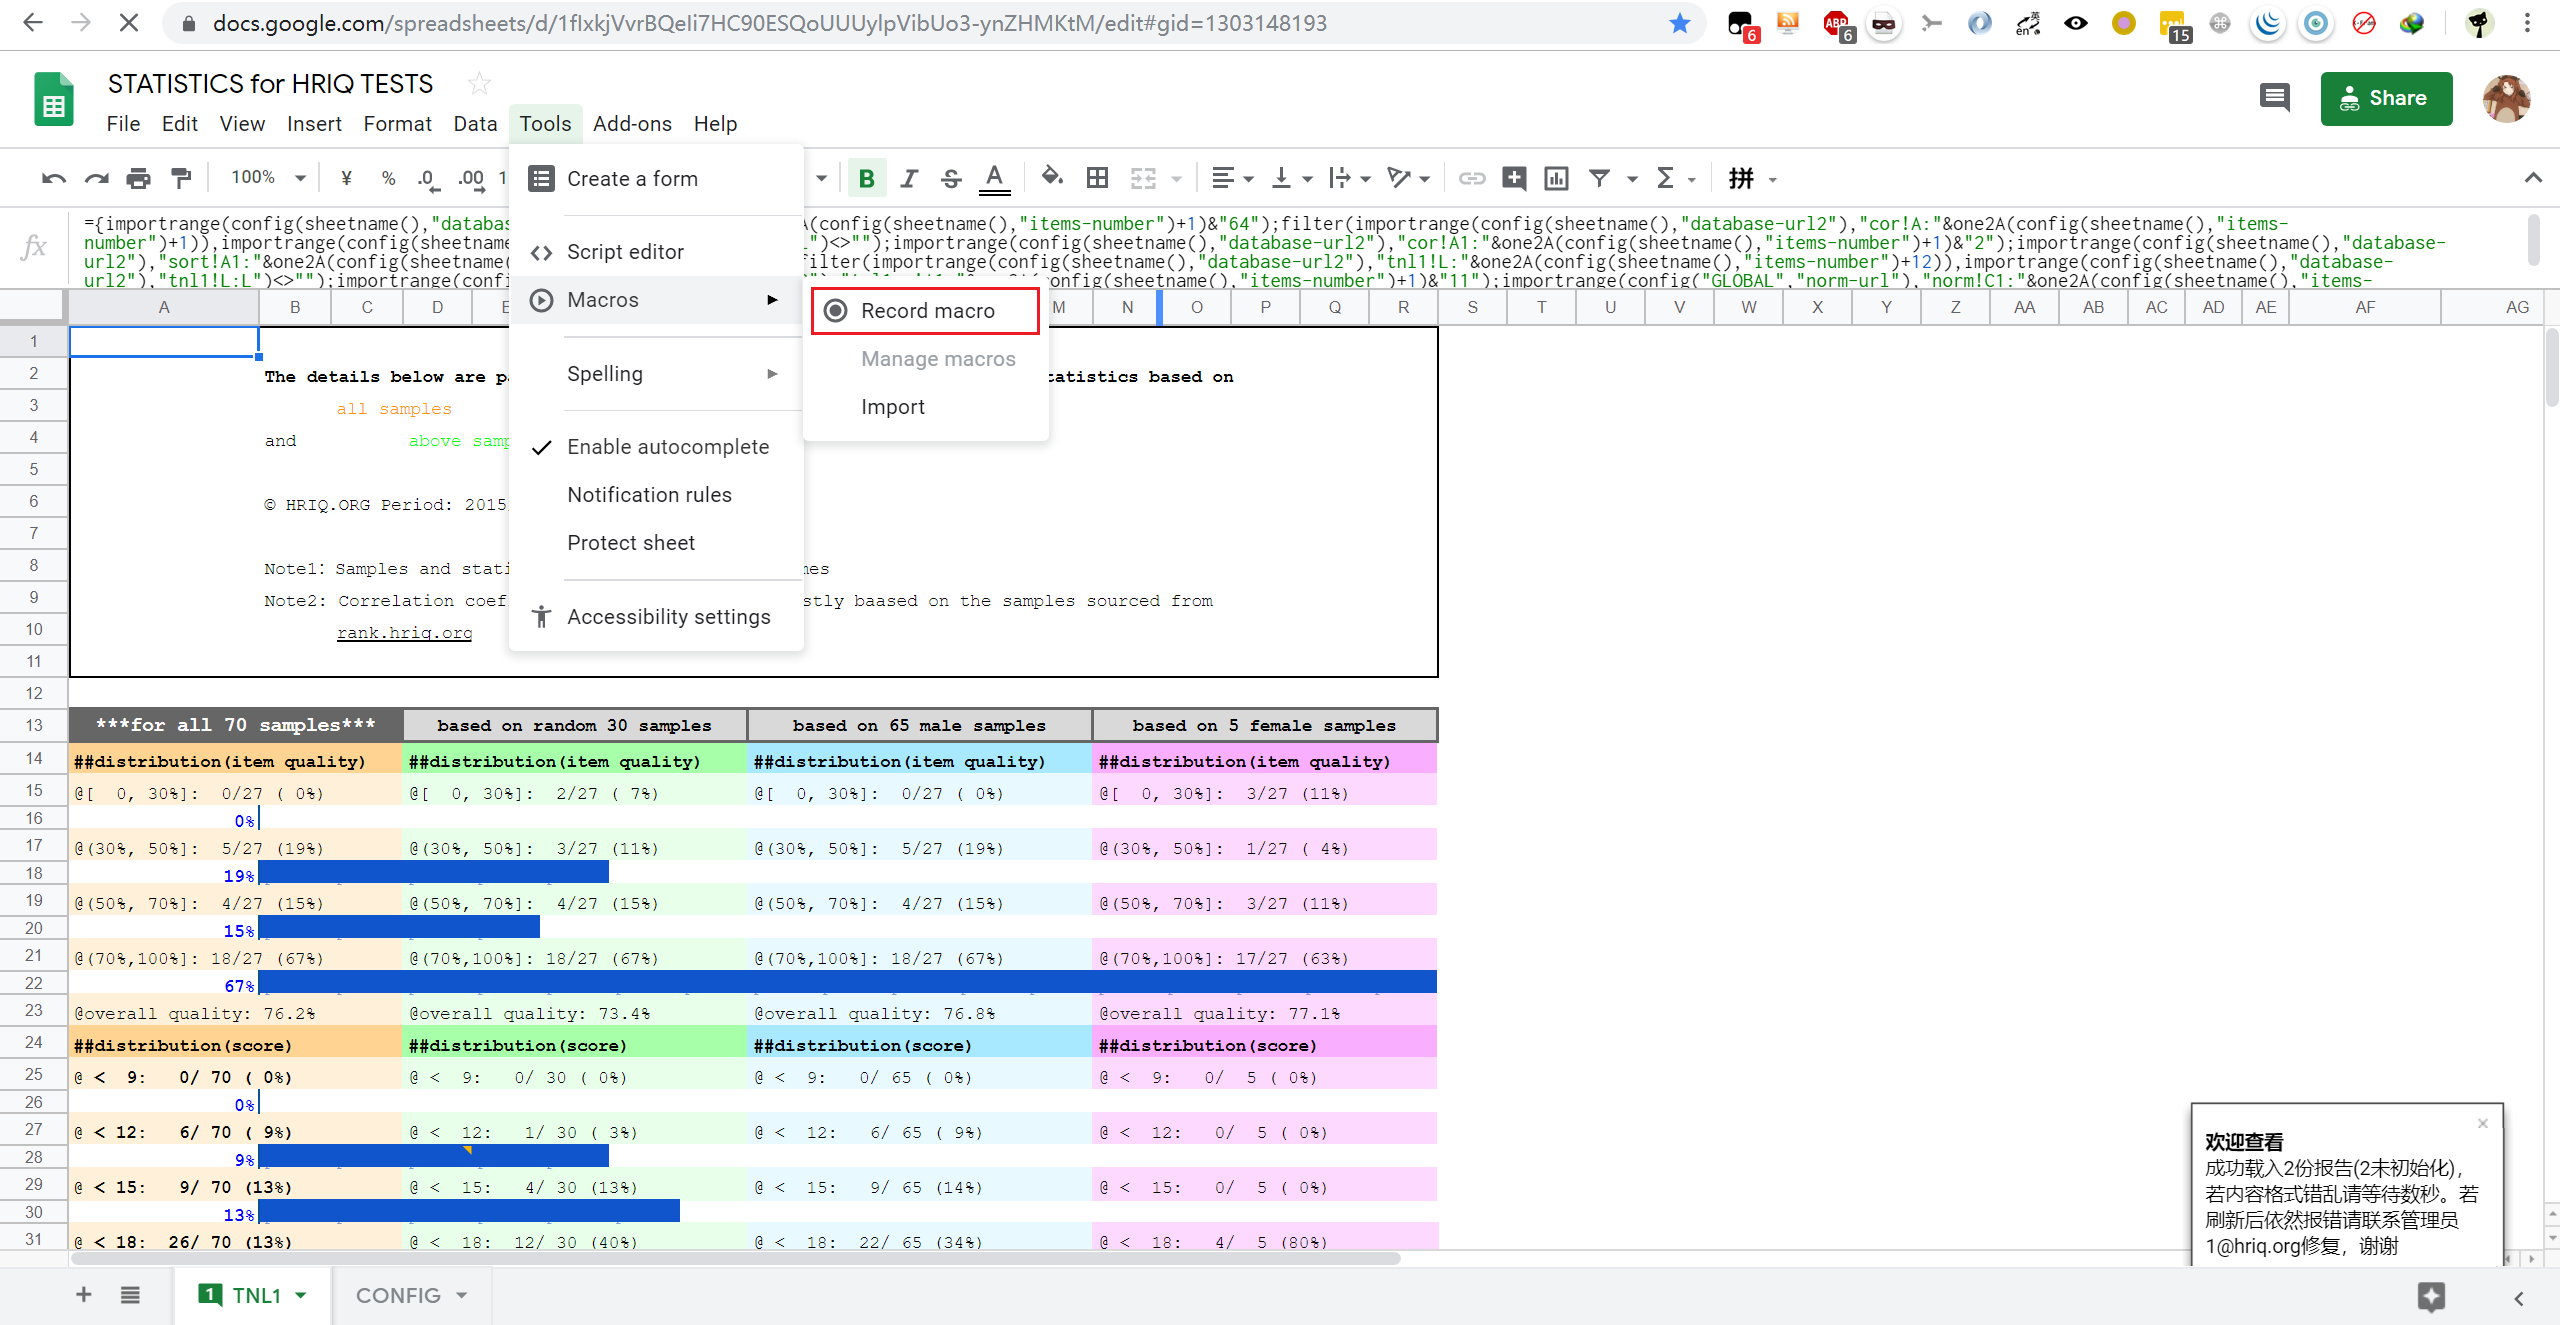Select the paint format tool
This screenshot has height=1325, width=2560.
pos(181,178)
